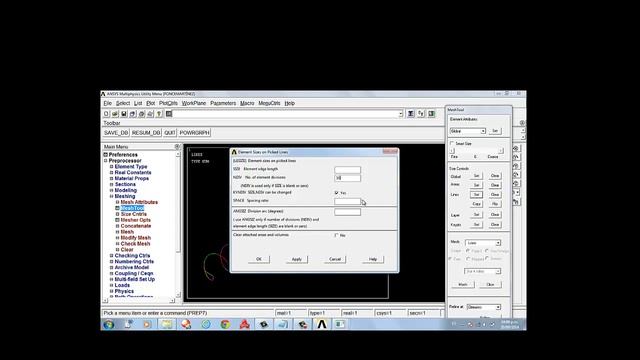Click the Report Generator toolbar icon

pos(150,114)
